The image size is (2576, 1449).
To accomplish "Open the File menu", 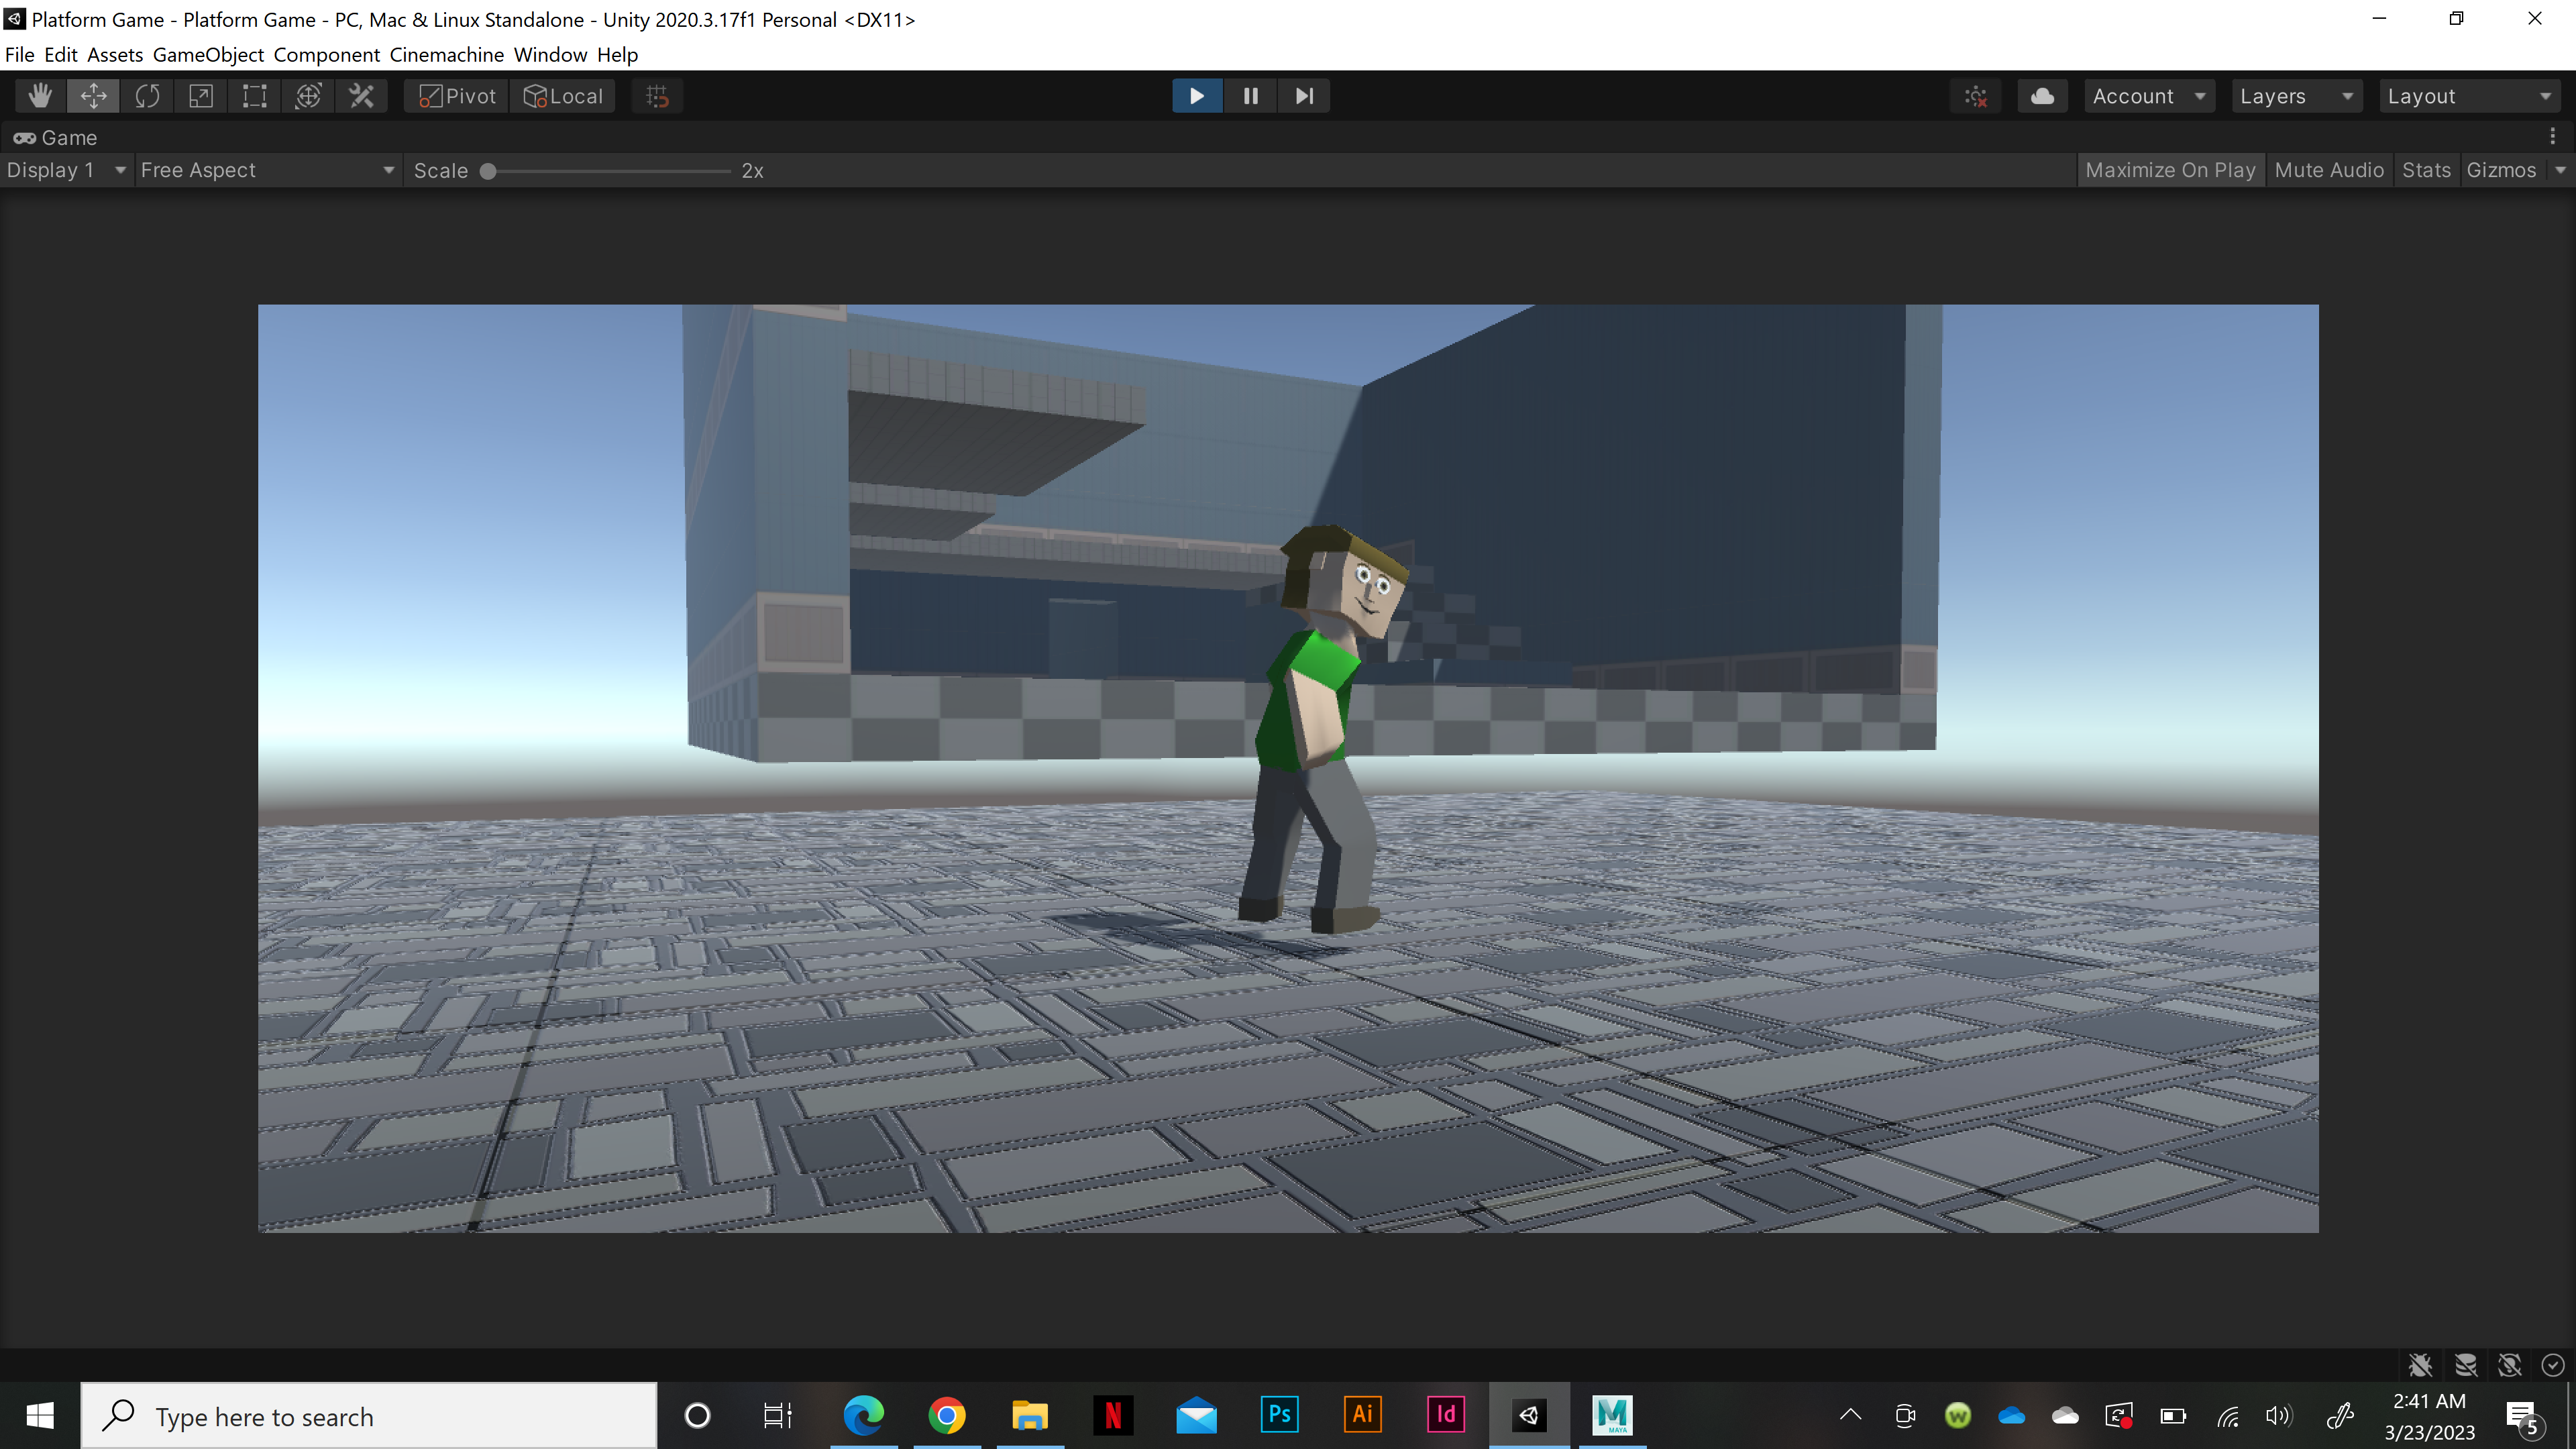I will 19,55.
